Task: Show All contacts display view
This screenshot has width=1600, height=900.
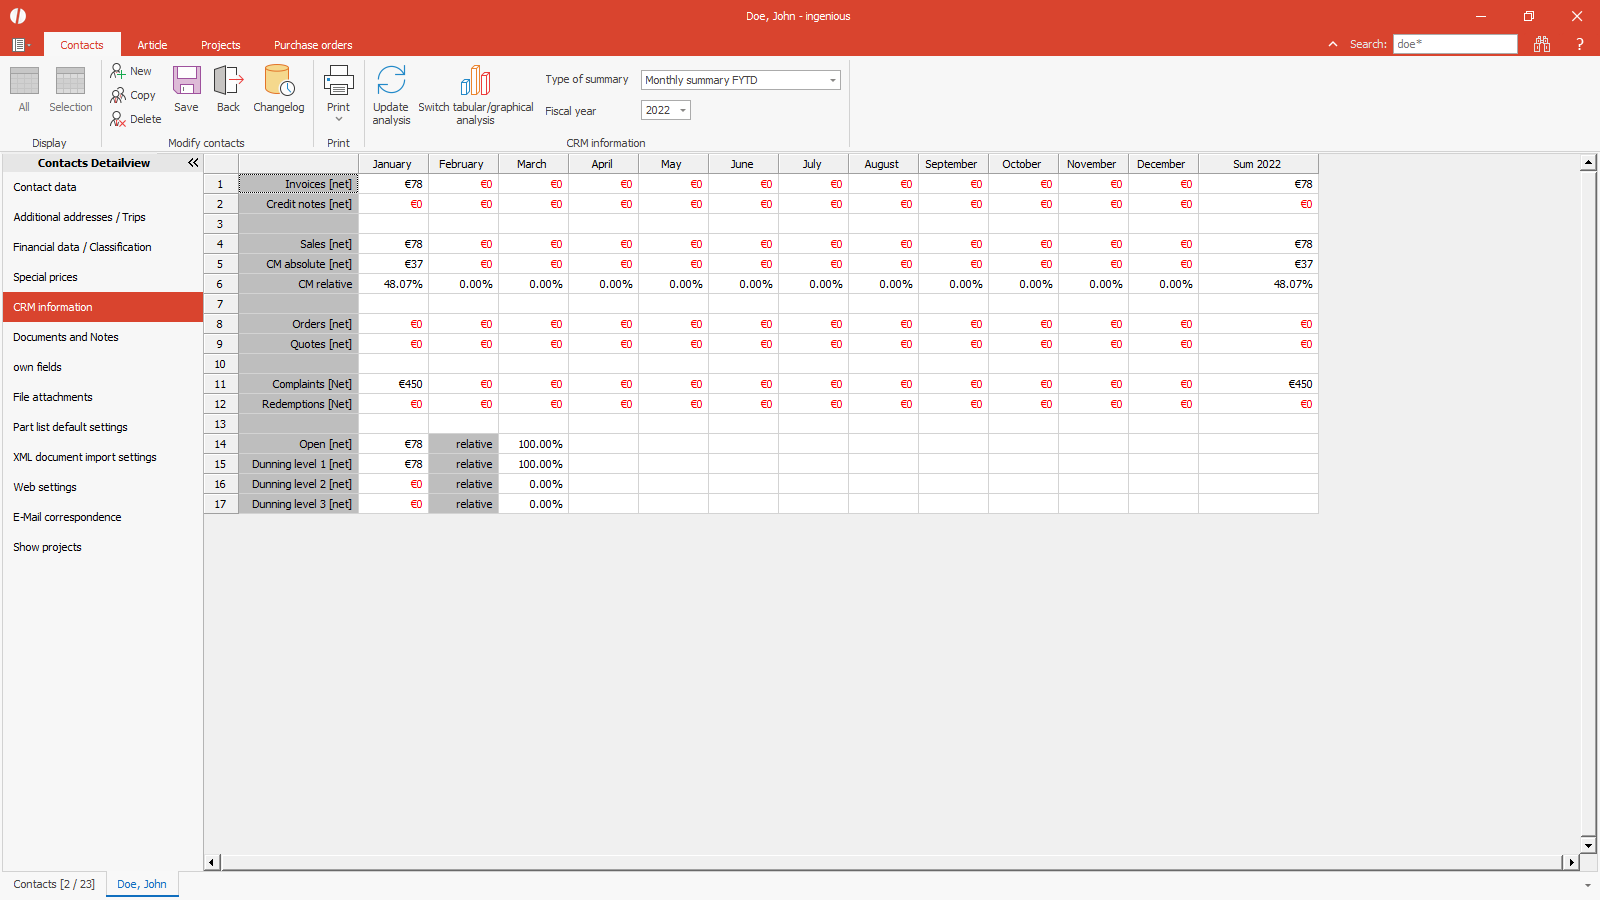Action: click(24, 82)
